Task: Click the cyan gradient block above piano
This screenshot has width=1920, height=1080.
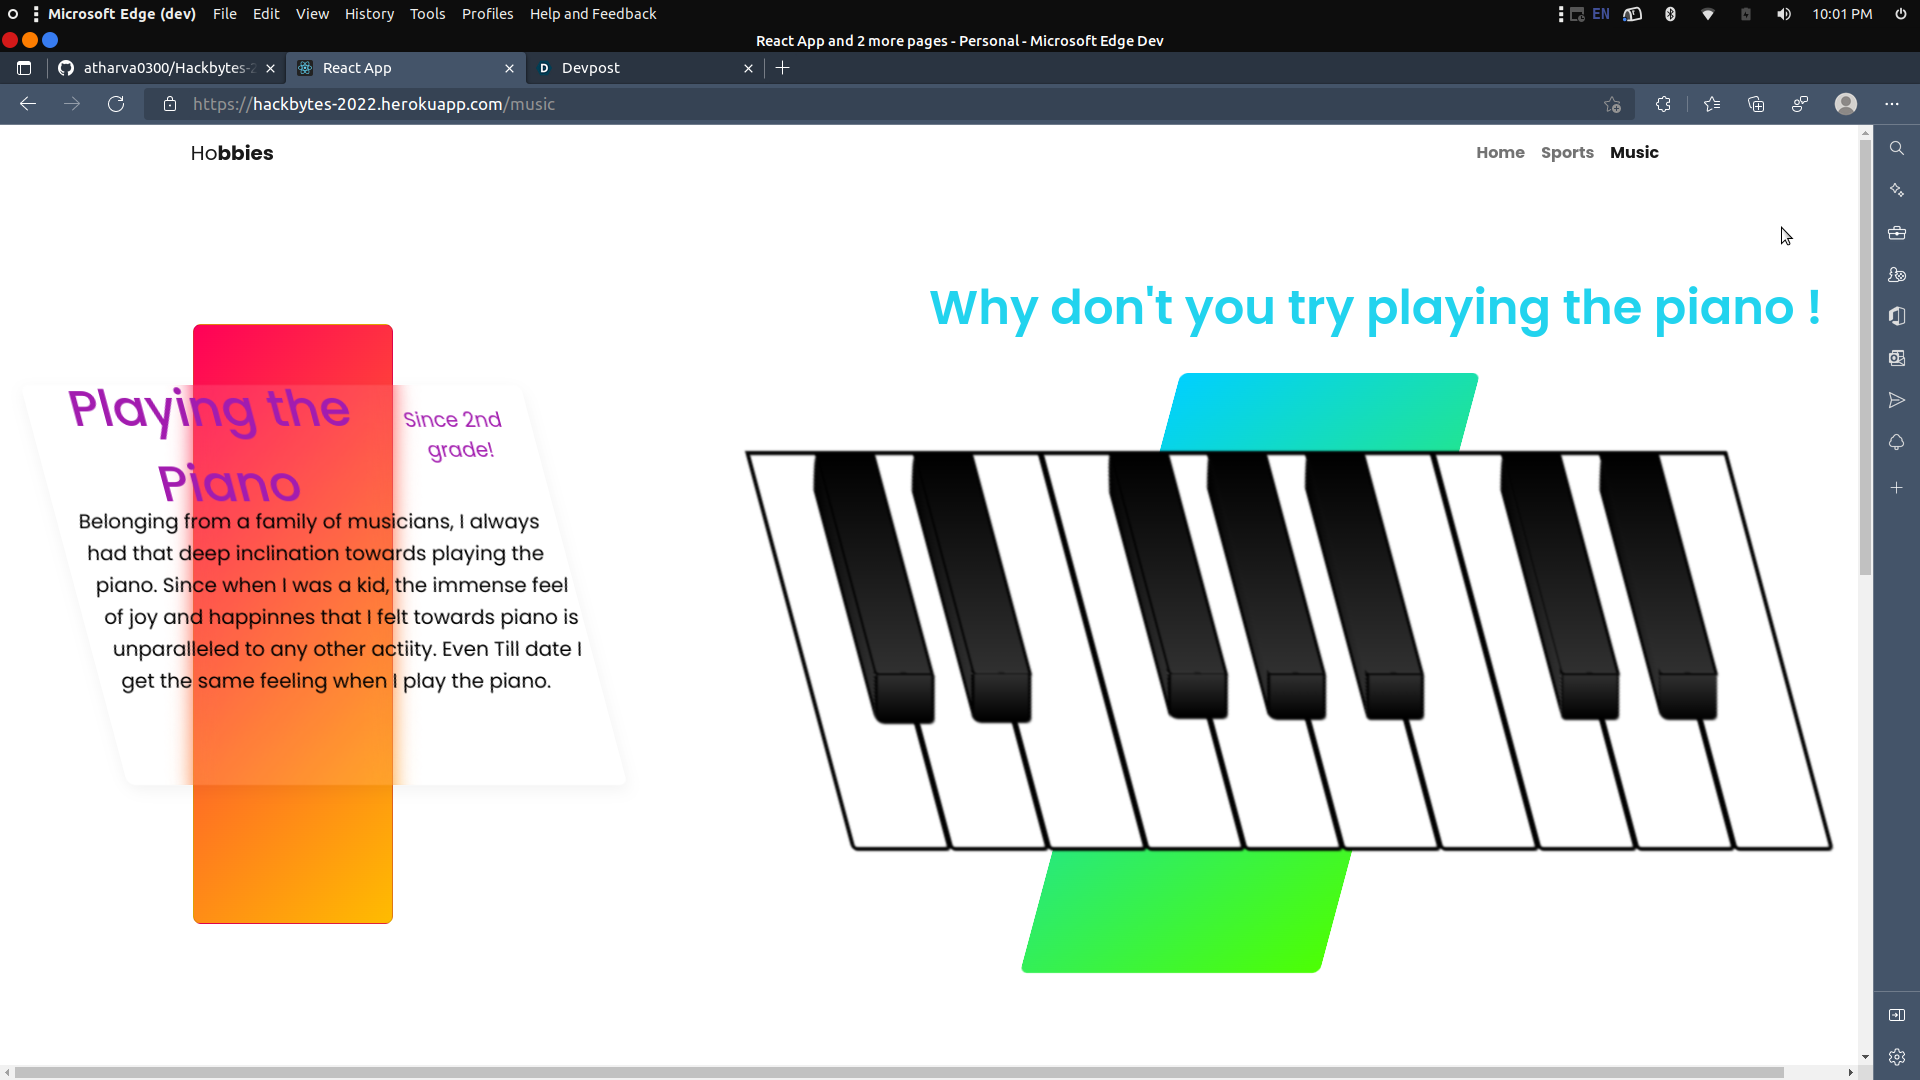Action: [x=1319, y=411]
